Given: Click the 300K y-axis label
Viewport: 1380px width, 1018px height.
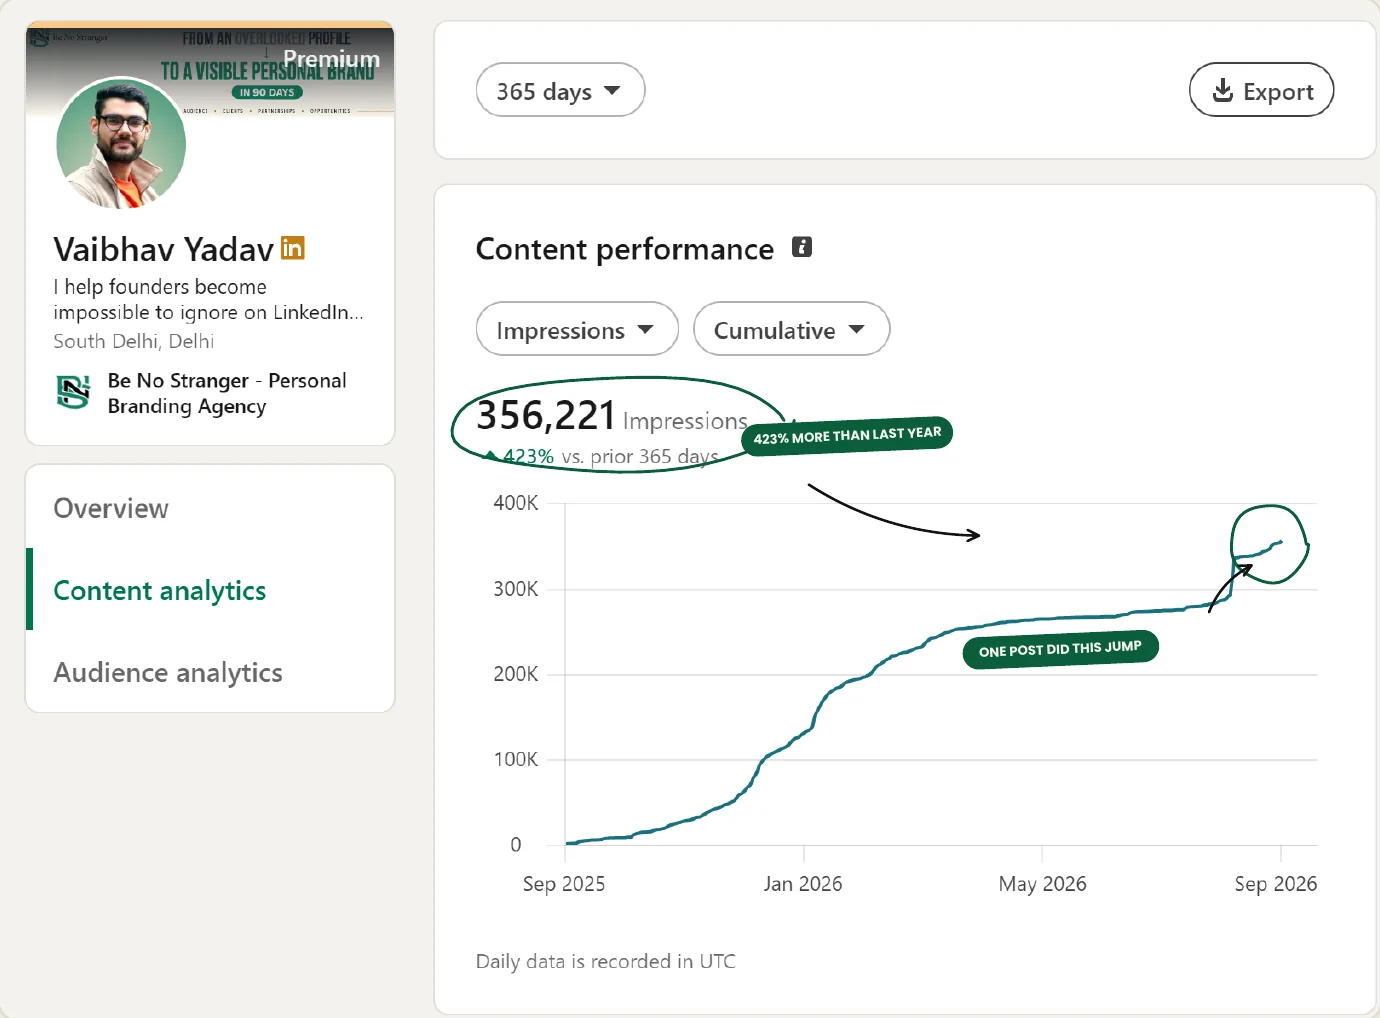Looking at the screenshot, I should click(516, 589).
